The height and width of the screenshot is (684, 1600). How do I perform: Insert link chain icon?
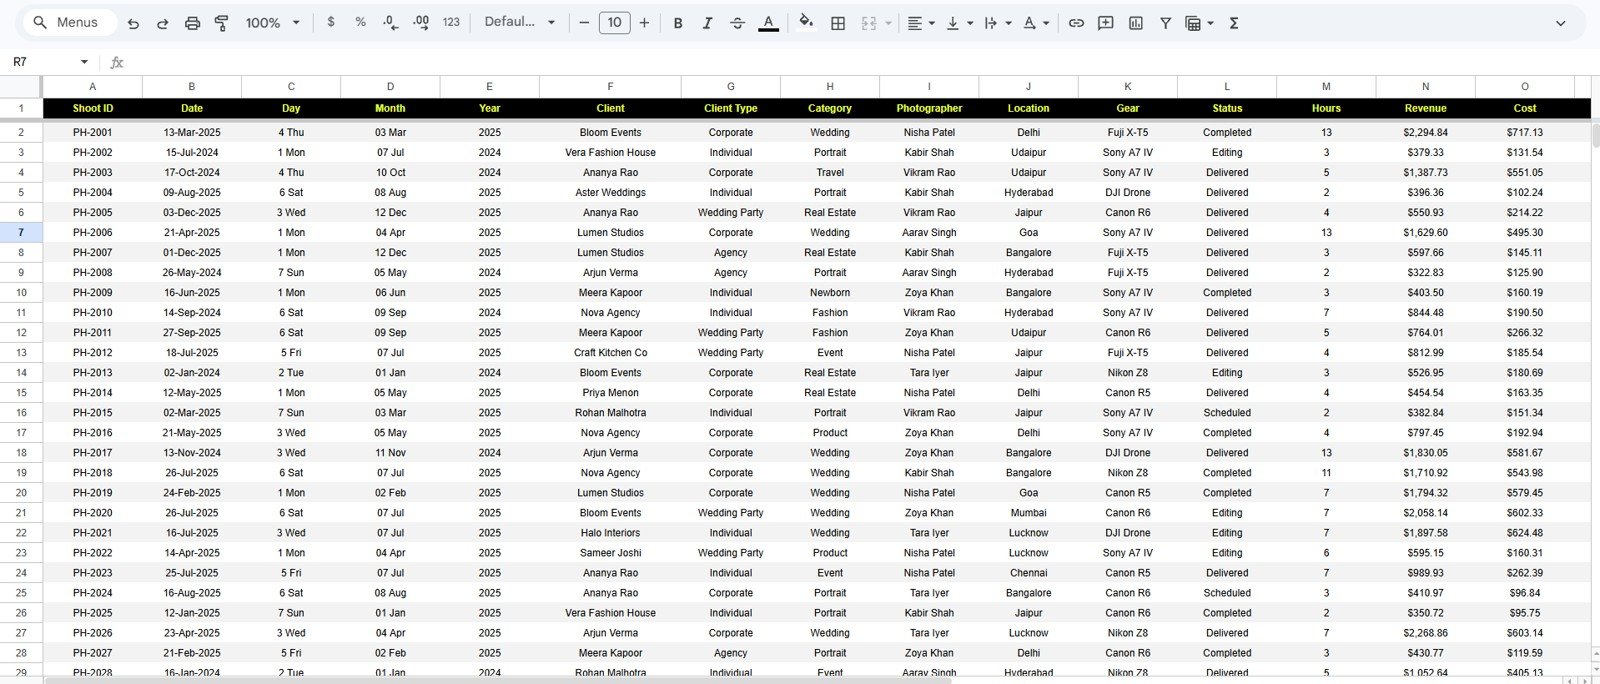point(1076,23)
